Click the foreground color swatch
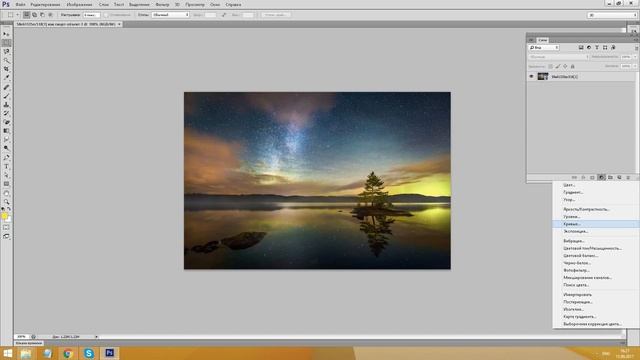 [x=4, y=216]
